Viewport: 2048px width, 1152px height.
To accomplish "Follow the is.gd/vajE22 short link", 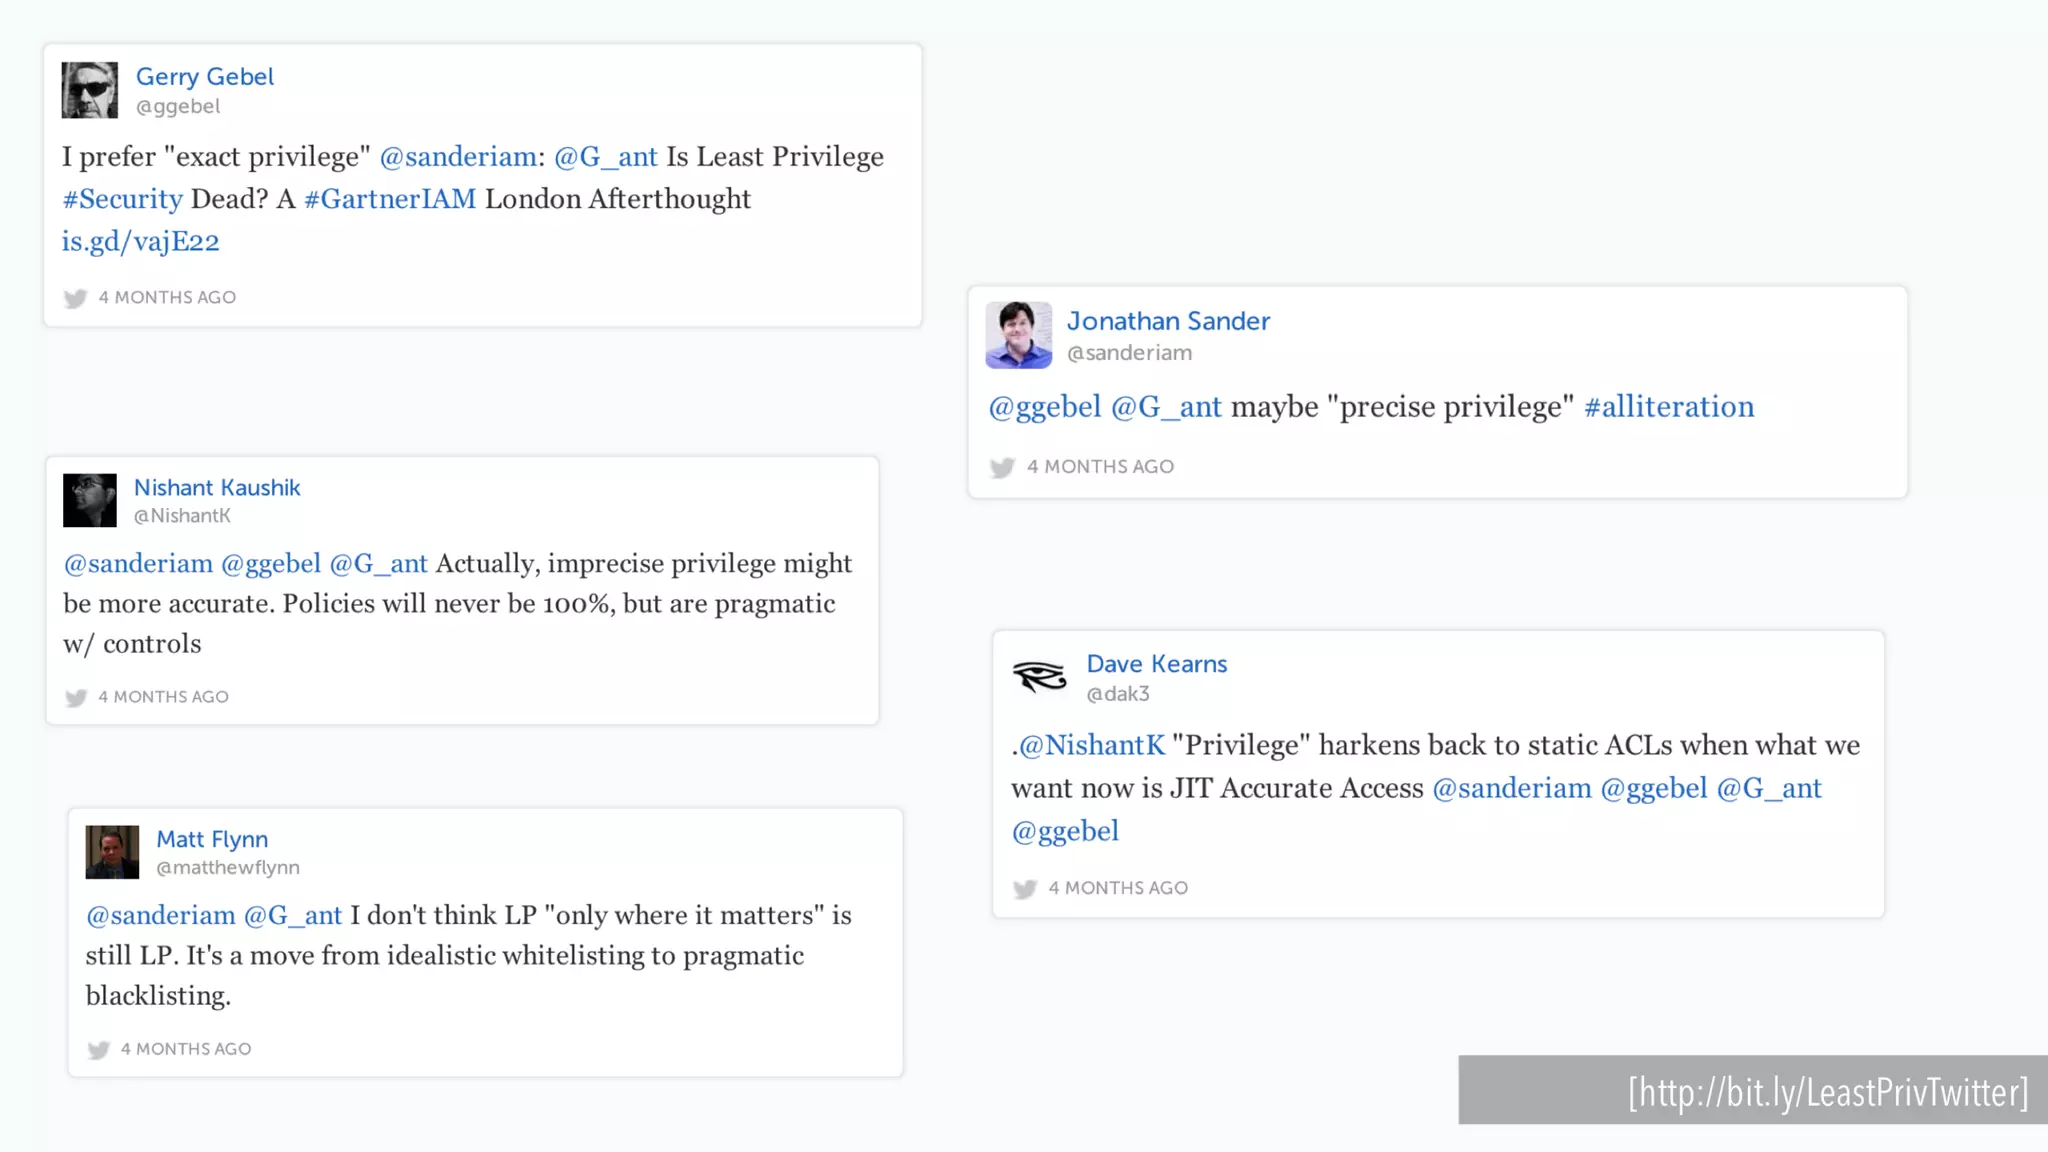I will (140, 242).
